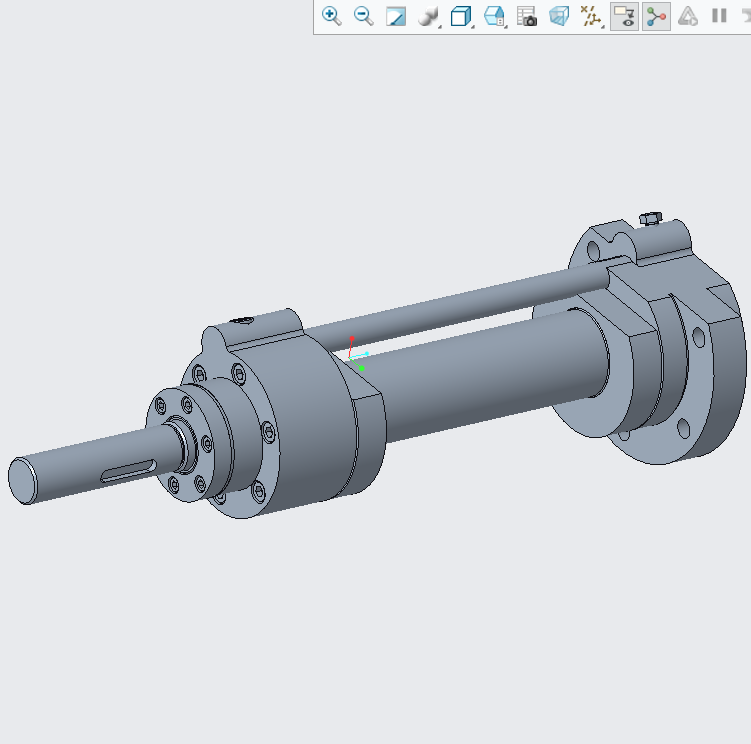
Task: Open datum display filters dropdown
Action: click(x=592, y=16)
